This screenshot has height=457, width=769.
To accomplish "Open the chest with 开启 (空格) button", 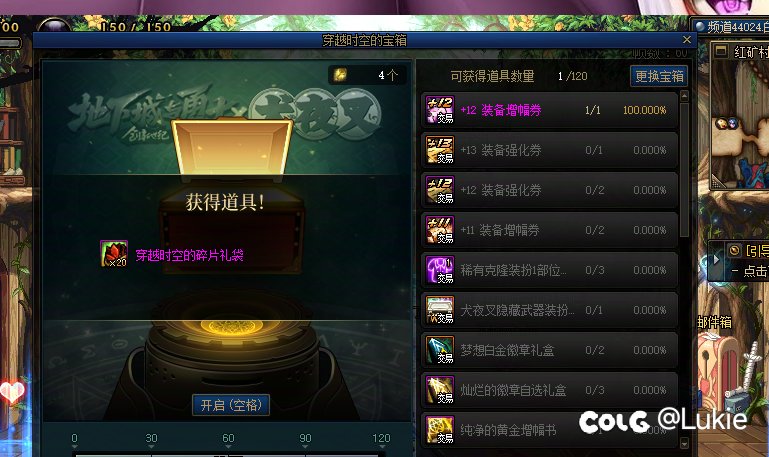I will [231, 405].
